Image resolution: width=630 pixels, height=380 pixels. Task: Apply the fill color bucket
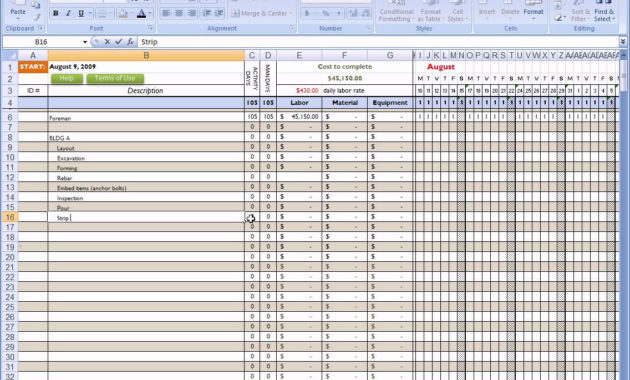[x=123, y=13]
